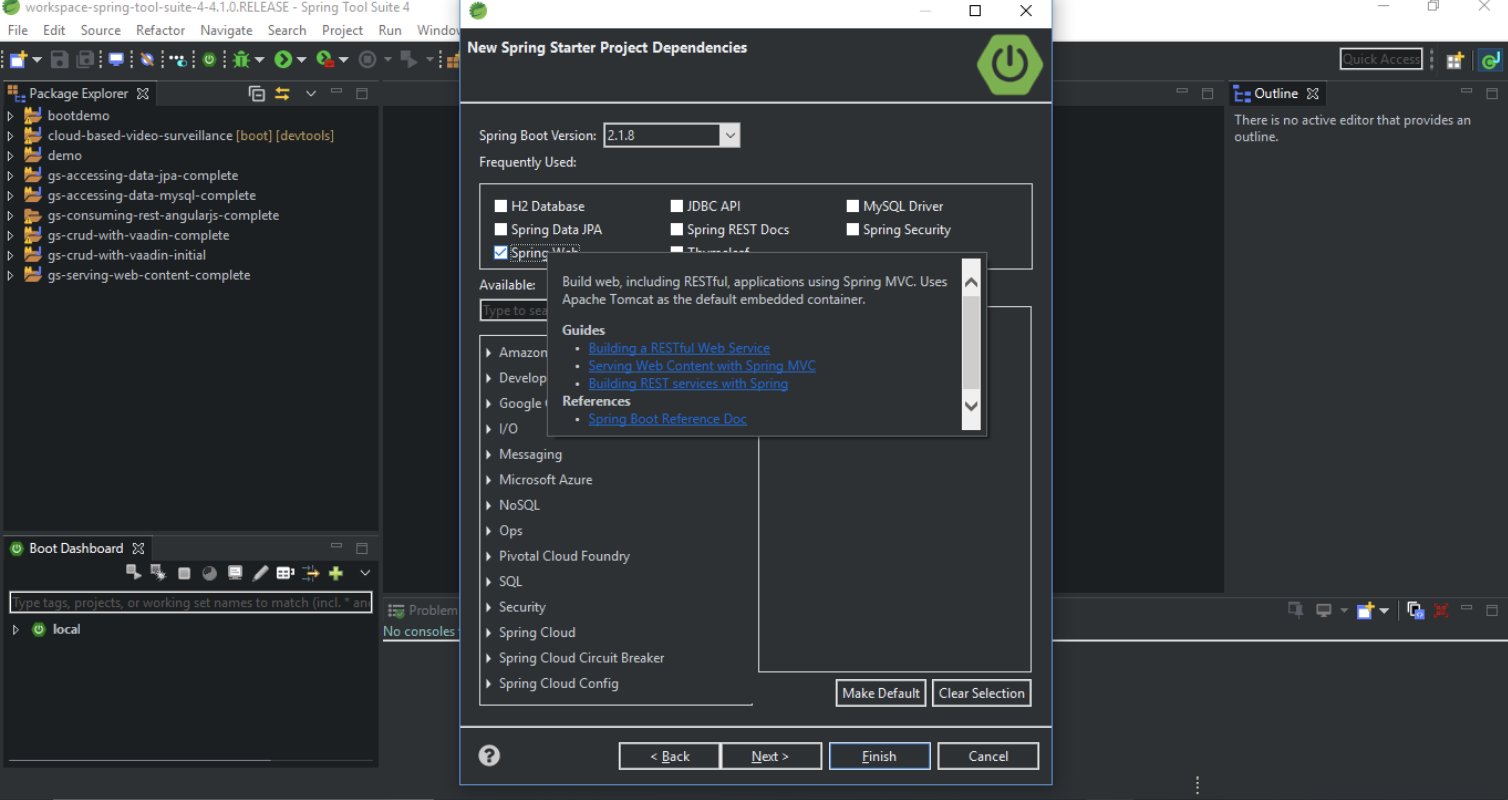Click the grey Stop circle toolbar icon
Image resolution: width=1508 pixels, height=800 pixels.
(367, 60)
